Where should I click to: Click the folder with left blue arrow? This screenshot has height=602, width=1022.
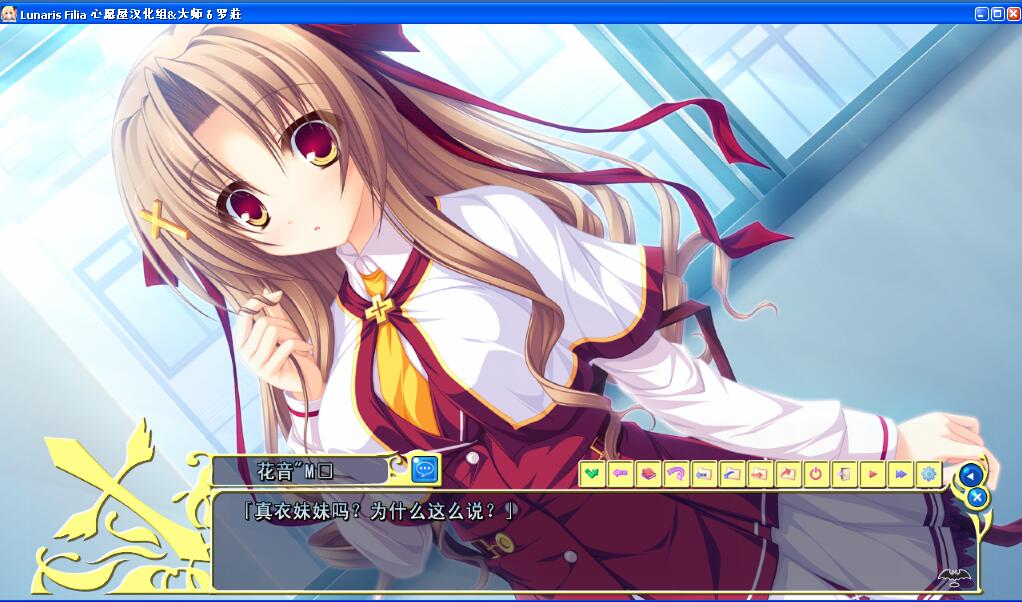[704, 473]
